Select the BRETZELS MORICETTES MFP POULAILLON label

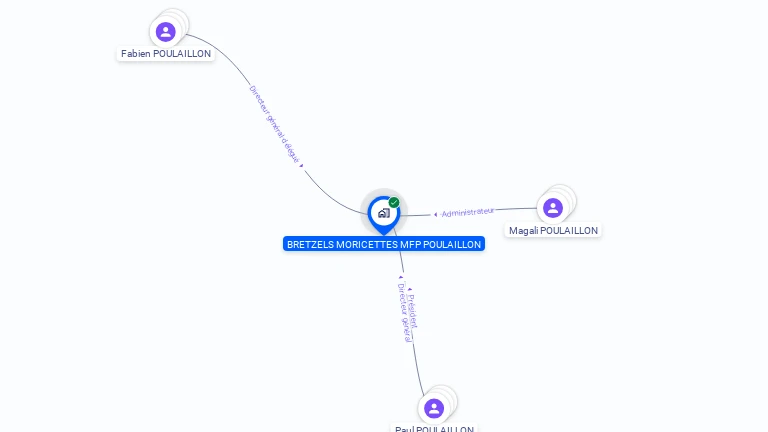pos(384,244)
